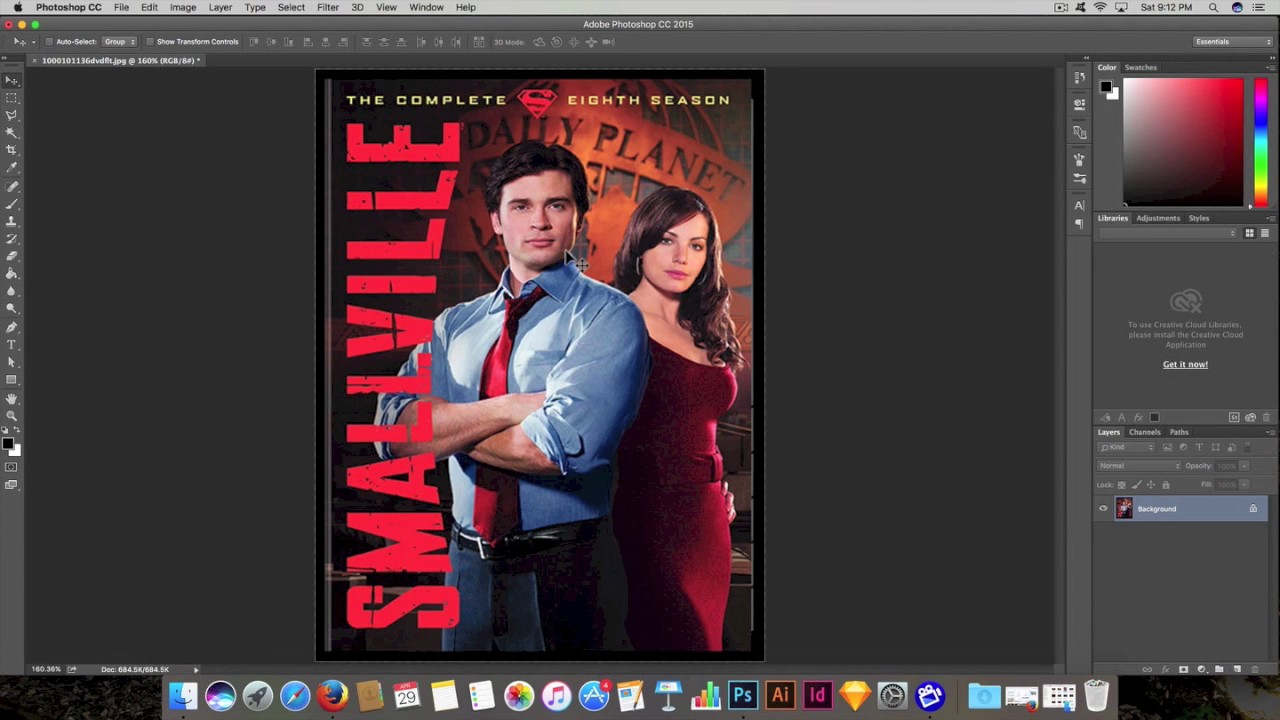This screenshot has width=1280, height=720.
Task: Pick a color in the color field
Action: [x=1183, y=143]
